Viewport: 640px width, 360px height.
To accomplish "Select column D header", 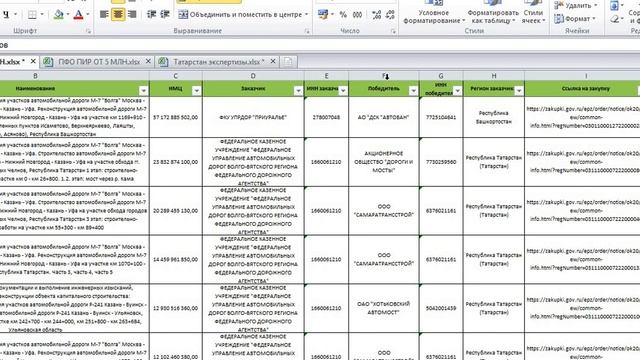I will [253, 76].
